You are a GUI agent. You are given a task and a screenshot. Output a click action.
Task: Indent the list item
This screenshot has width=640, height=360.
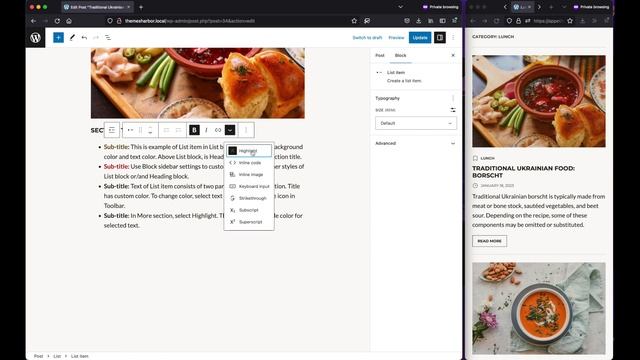(x=178, y=130)
